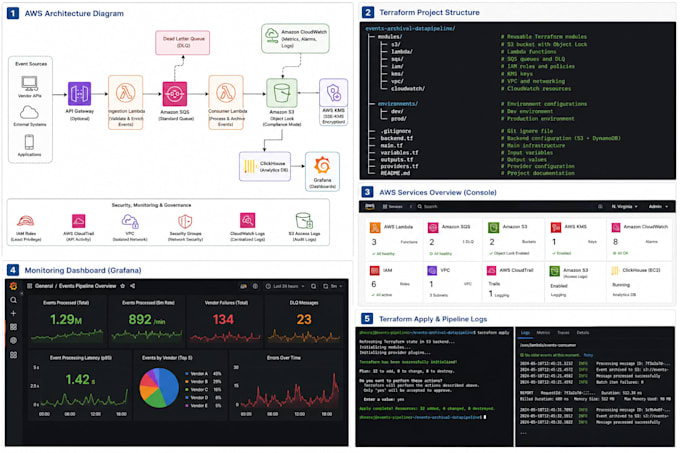This screenshot has height=453, width=680.
Task: Click the Ingestion Lambda icon in the diagram
Action: click(x=125, y=92)
